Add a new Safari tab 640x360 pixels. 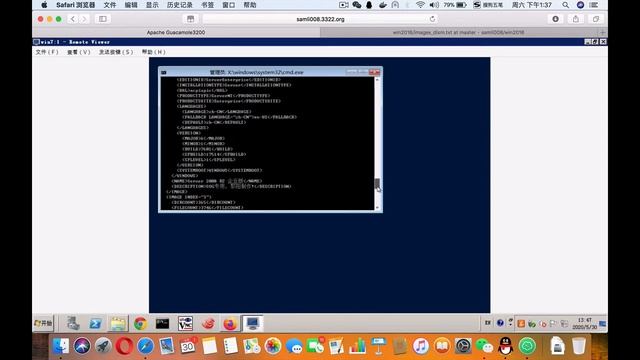[x=602, y=32]
